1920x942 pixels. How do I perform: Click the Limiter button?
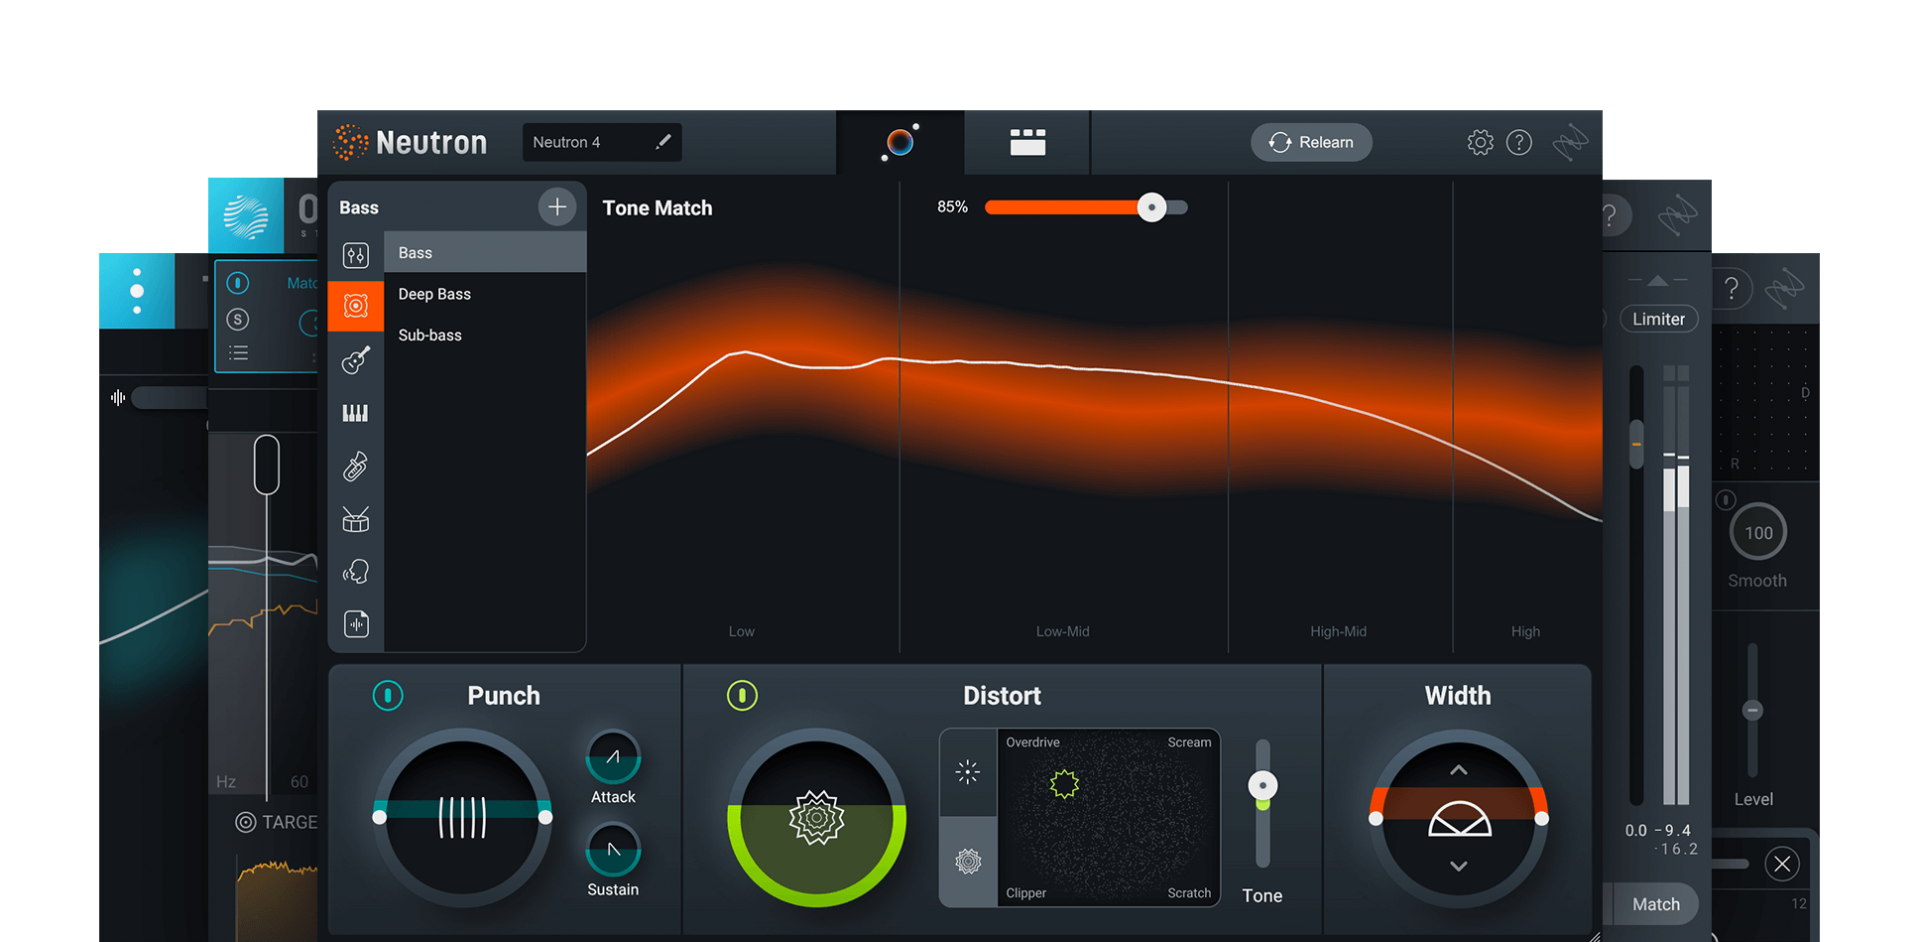coord(1658,319)
